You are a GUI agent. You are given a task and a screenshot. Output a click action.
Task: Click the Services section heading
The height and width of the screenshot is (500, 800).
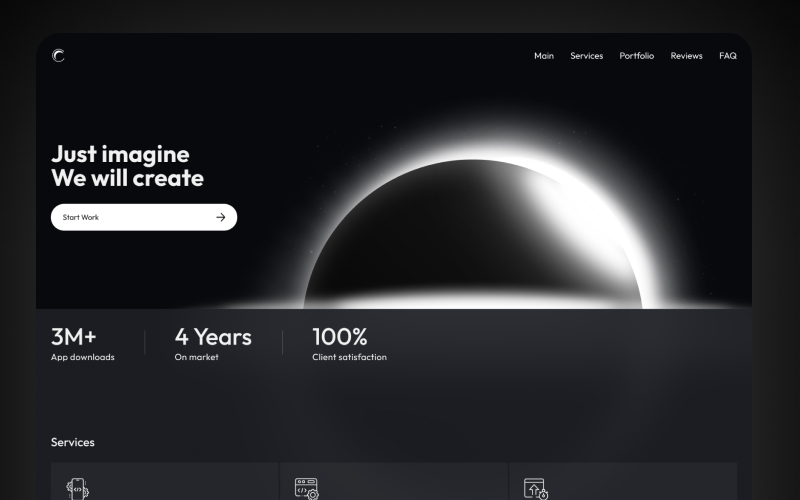(x=72, y=442)
